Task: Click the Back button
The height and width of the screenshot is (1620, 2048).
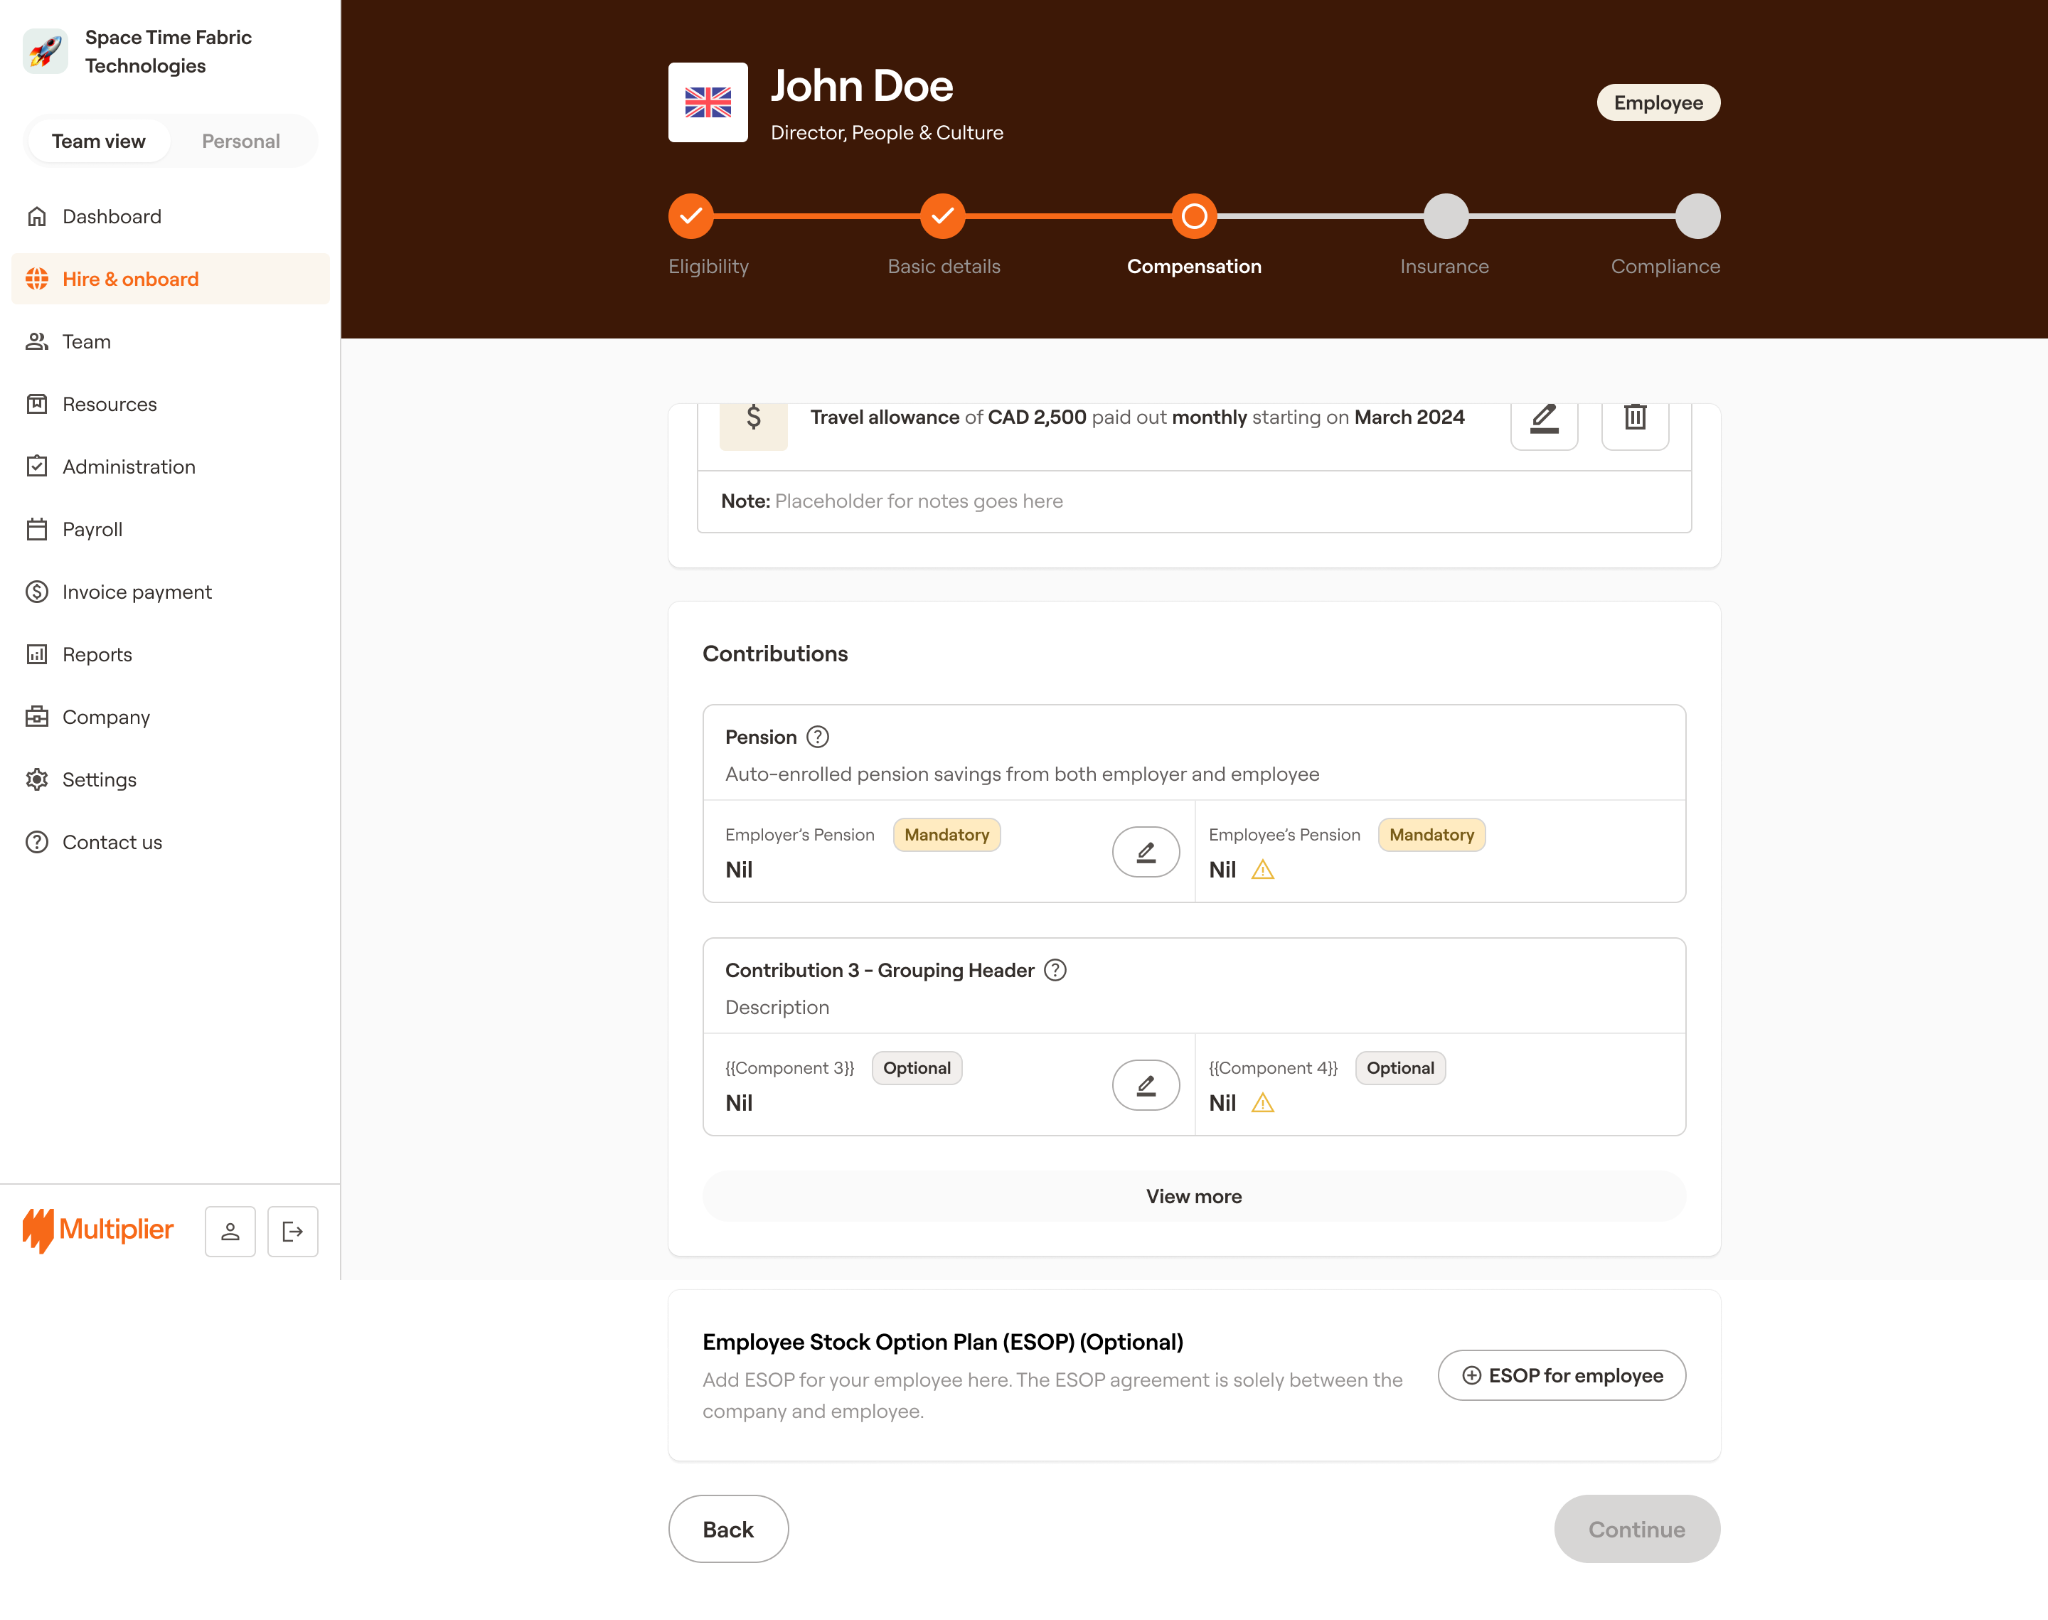Action: click(x=728, y=1529)
